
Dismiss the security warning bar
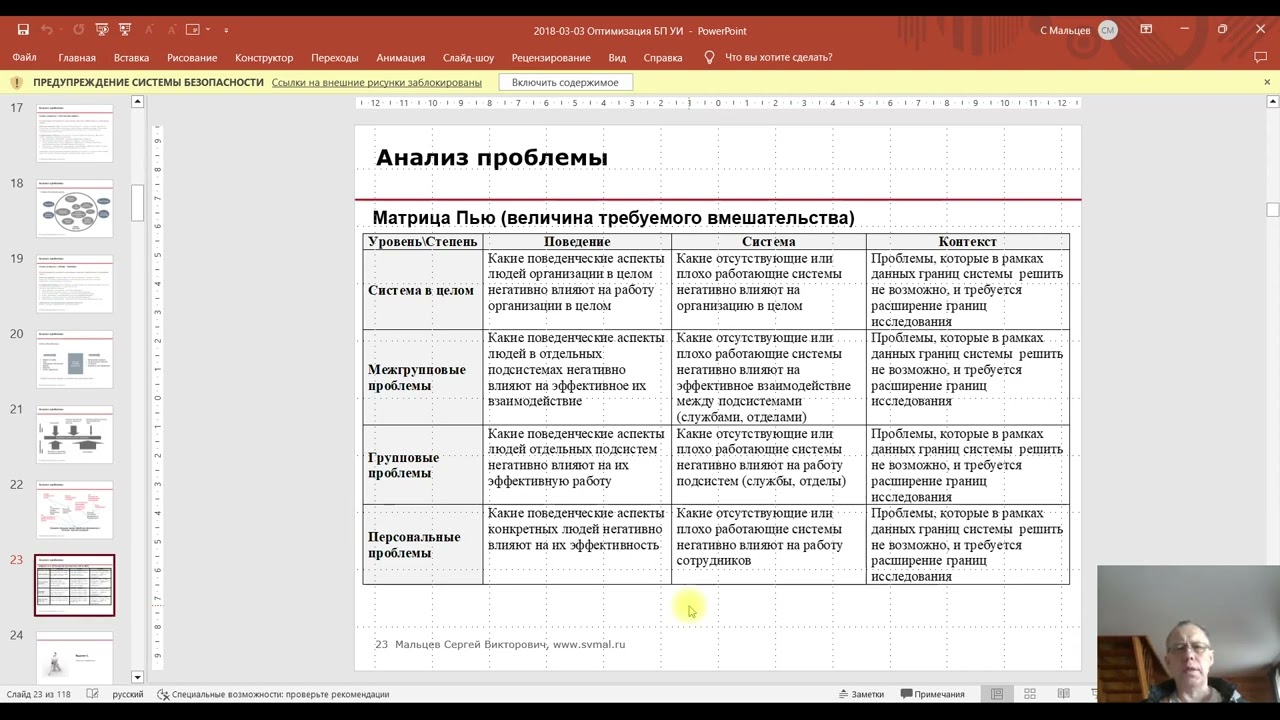point(1267,82)
